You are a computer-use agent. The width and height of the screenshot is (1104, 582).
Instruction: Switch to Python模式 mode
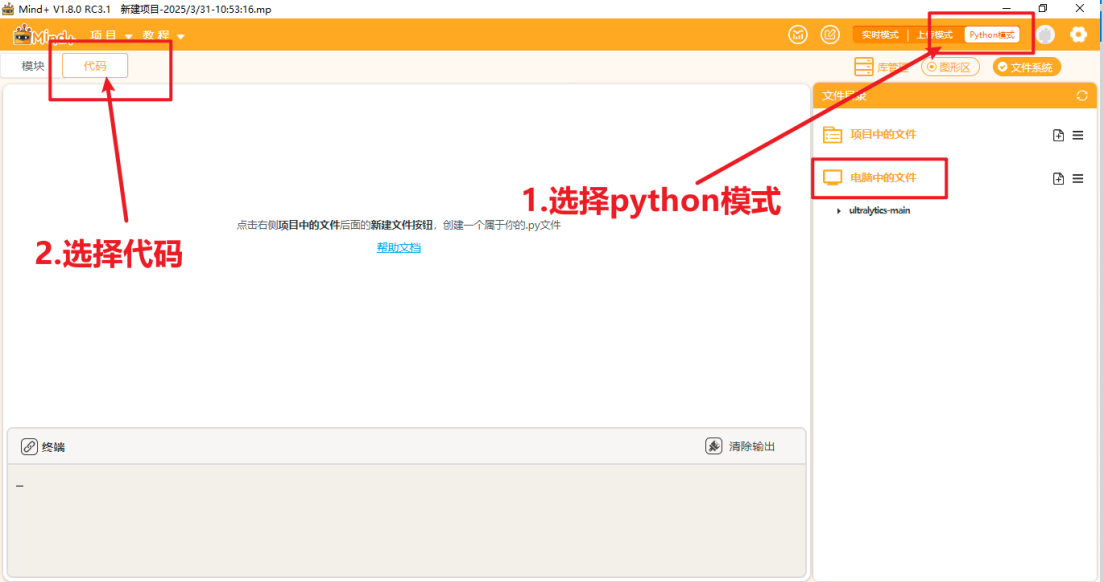click(991, 34)
